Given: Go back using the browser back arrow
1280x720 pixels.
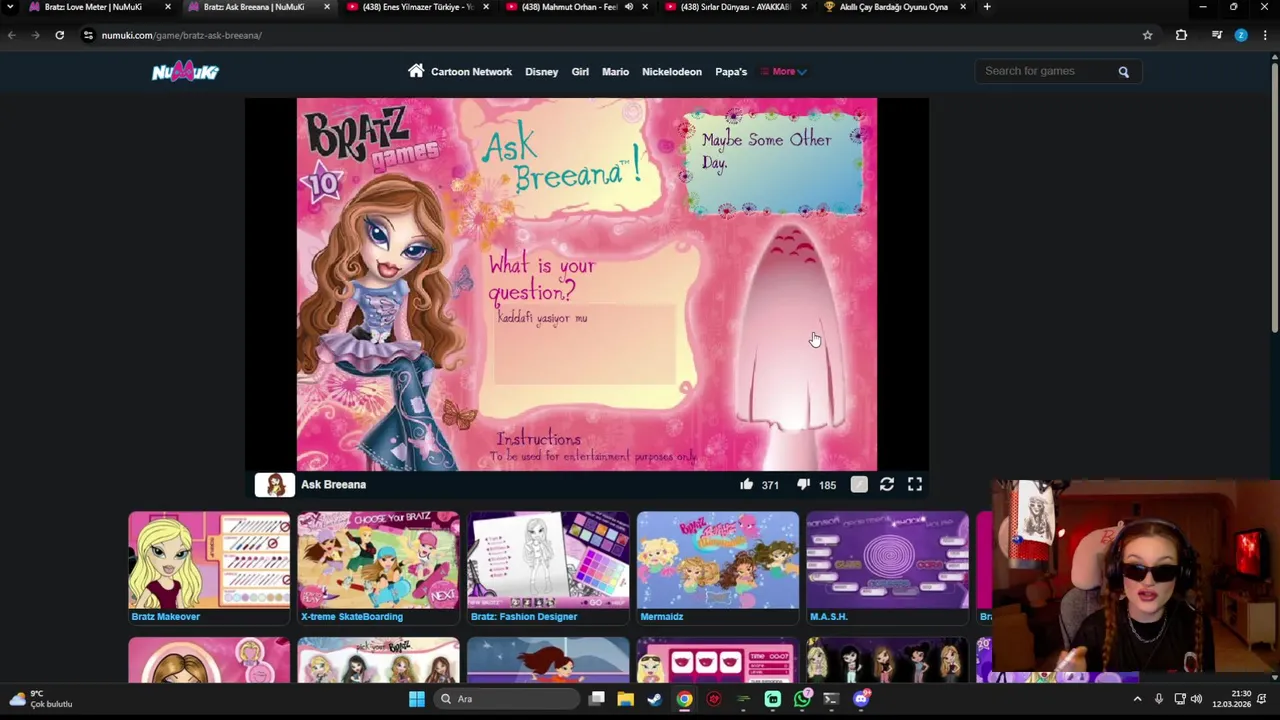Looking at the screenshot, I should [12, 35].
